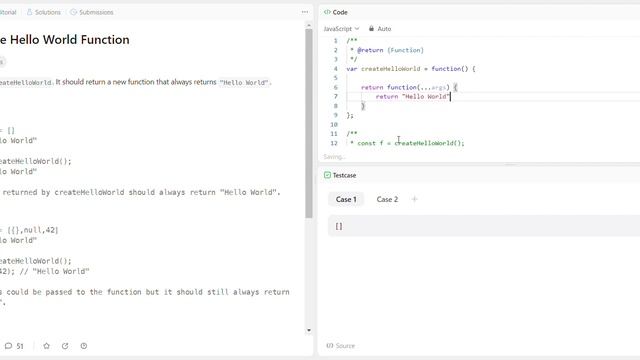Add a new test case with plus icon
Image resolution: width=640 pixels, height=360 pixels.
coord(414,199)
